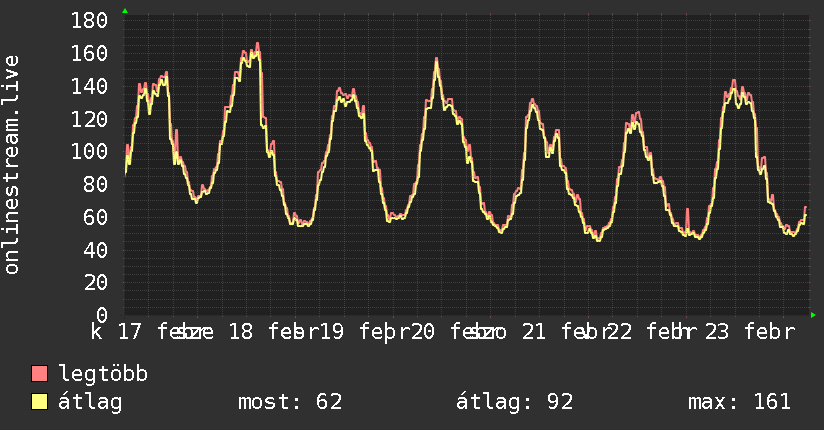Click the 100 label on the y-axis
The height and width of the screenshot is (430, 824).
tap(91, 151)
